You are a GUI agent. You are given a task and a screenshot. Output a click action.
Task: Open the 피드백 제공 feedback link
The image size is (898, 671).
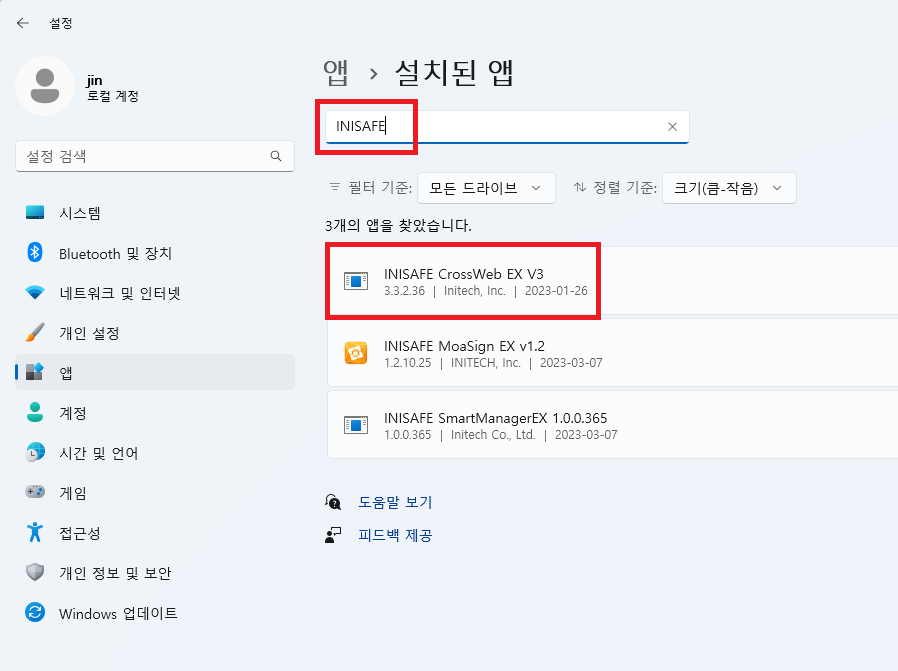pyautogui.click(x=389, y=536)
